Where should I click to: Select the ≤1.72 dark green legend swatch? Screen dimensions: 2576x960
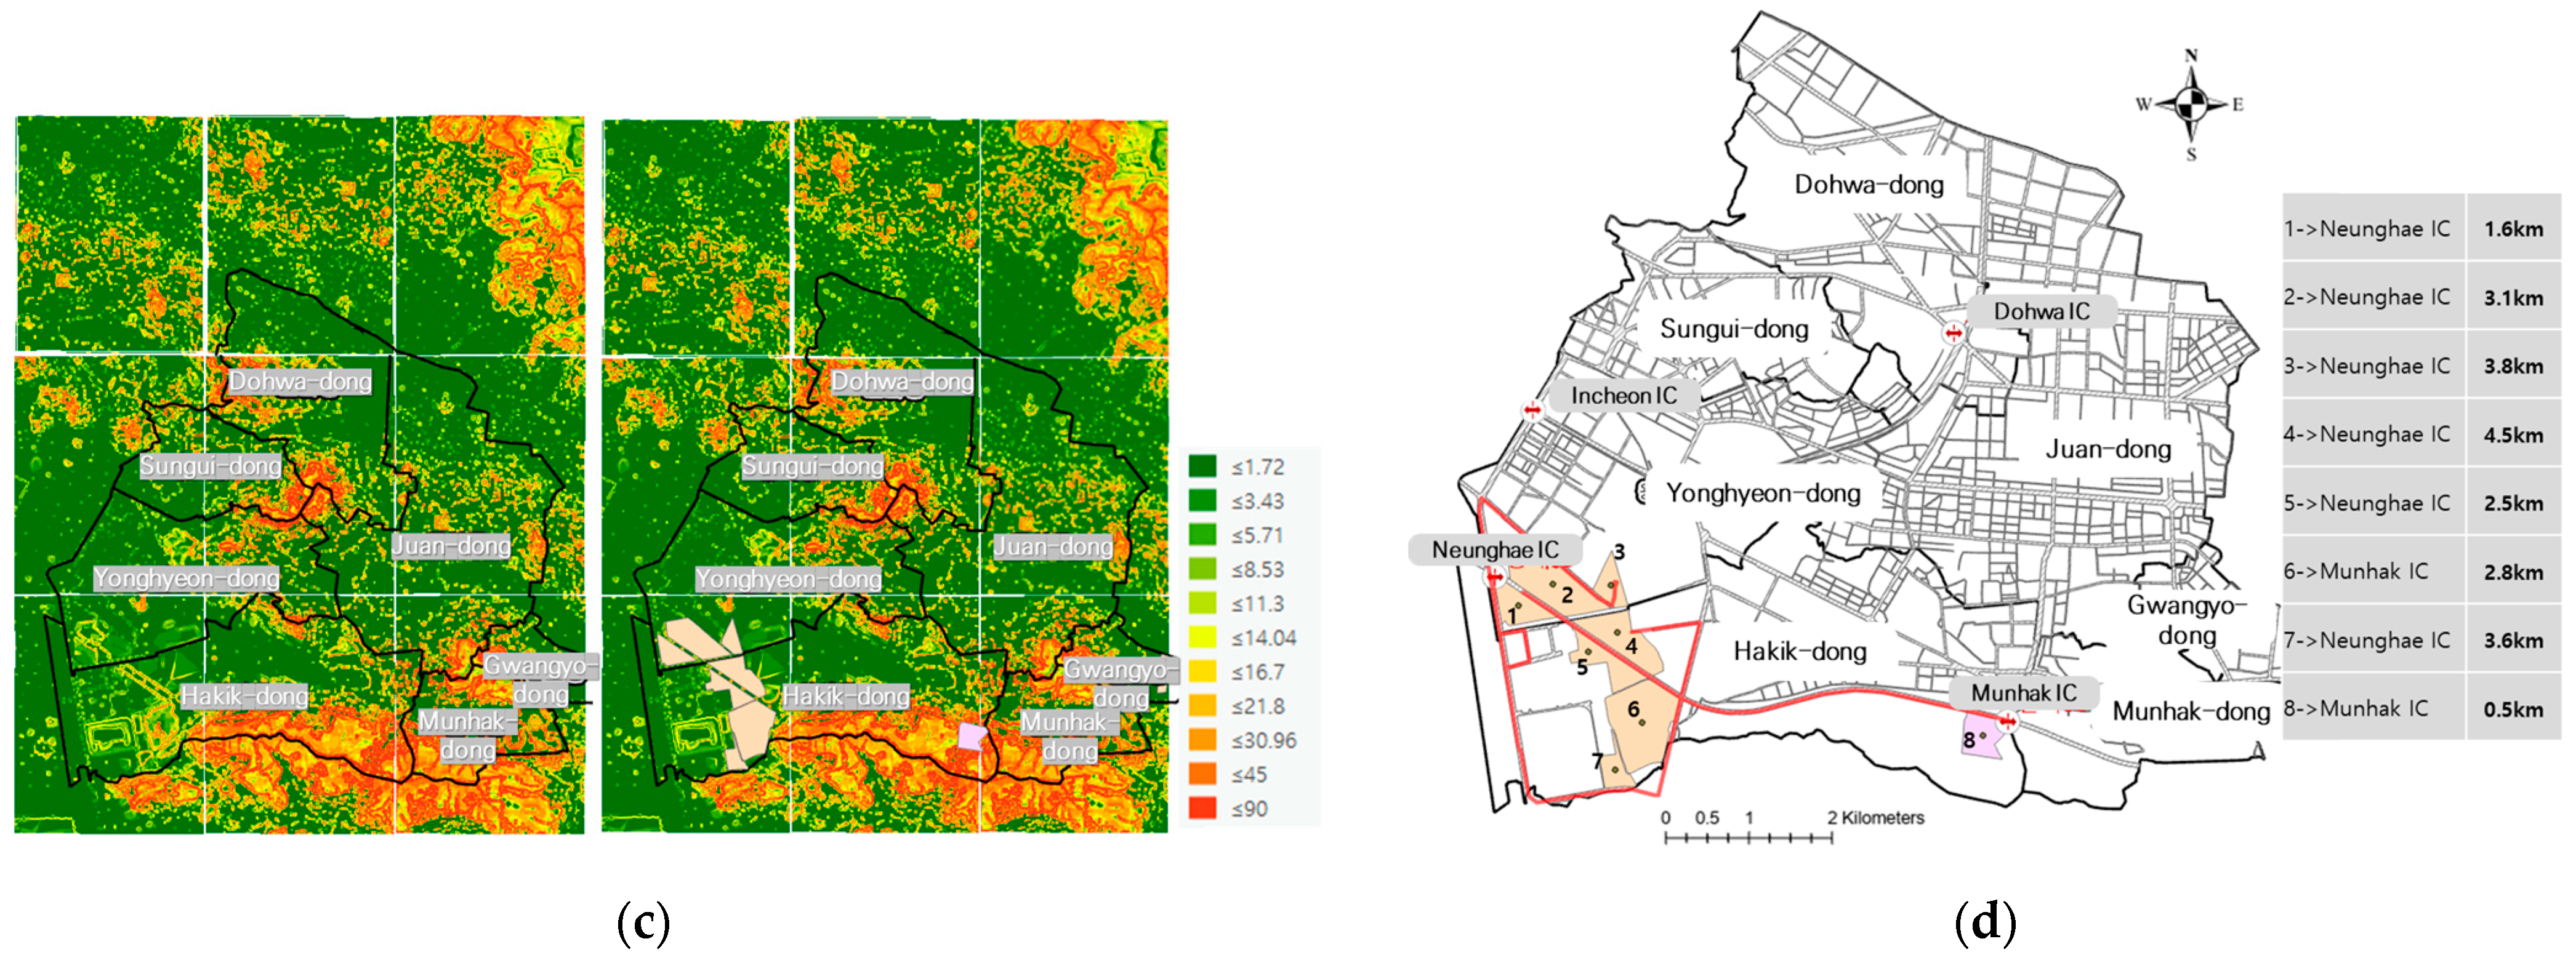tap(1202, 466)
